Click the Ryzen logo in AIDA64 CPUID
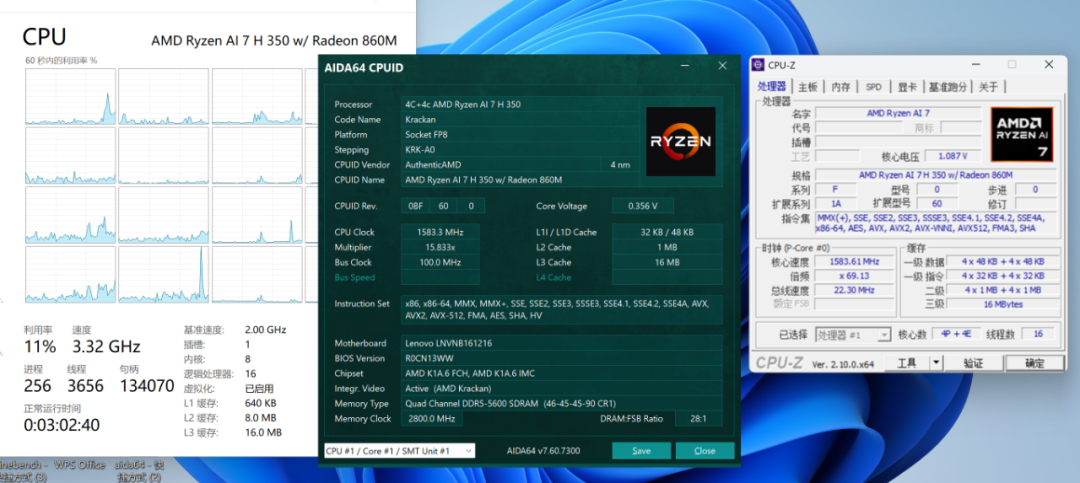This screenshot has width=1080, height=483. coord(681,141)
